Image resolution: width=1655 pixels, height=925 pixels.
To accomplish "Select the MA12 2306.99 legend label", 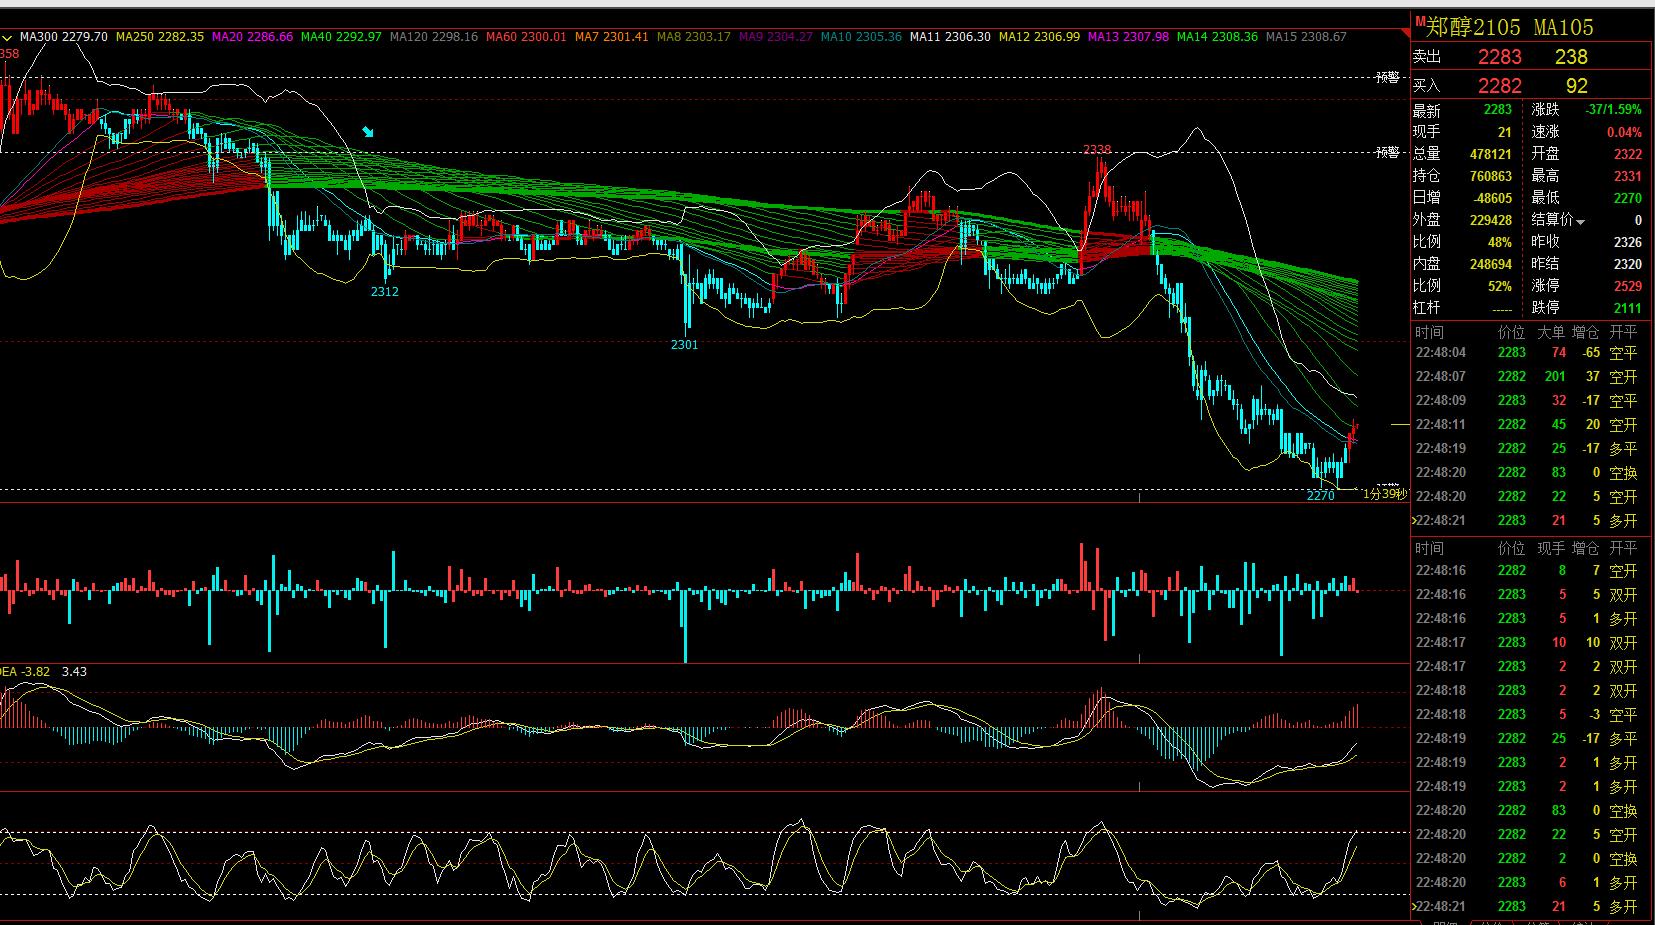I will point(1040,37).
